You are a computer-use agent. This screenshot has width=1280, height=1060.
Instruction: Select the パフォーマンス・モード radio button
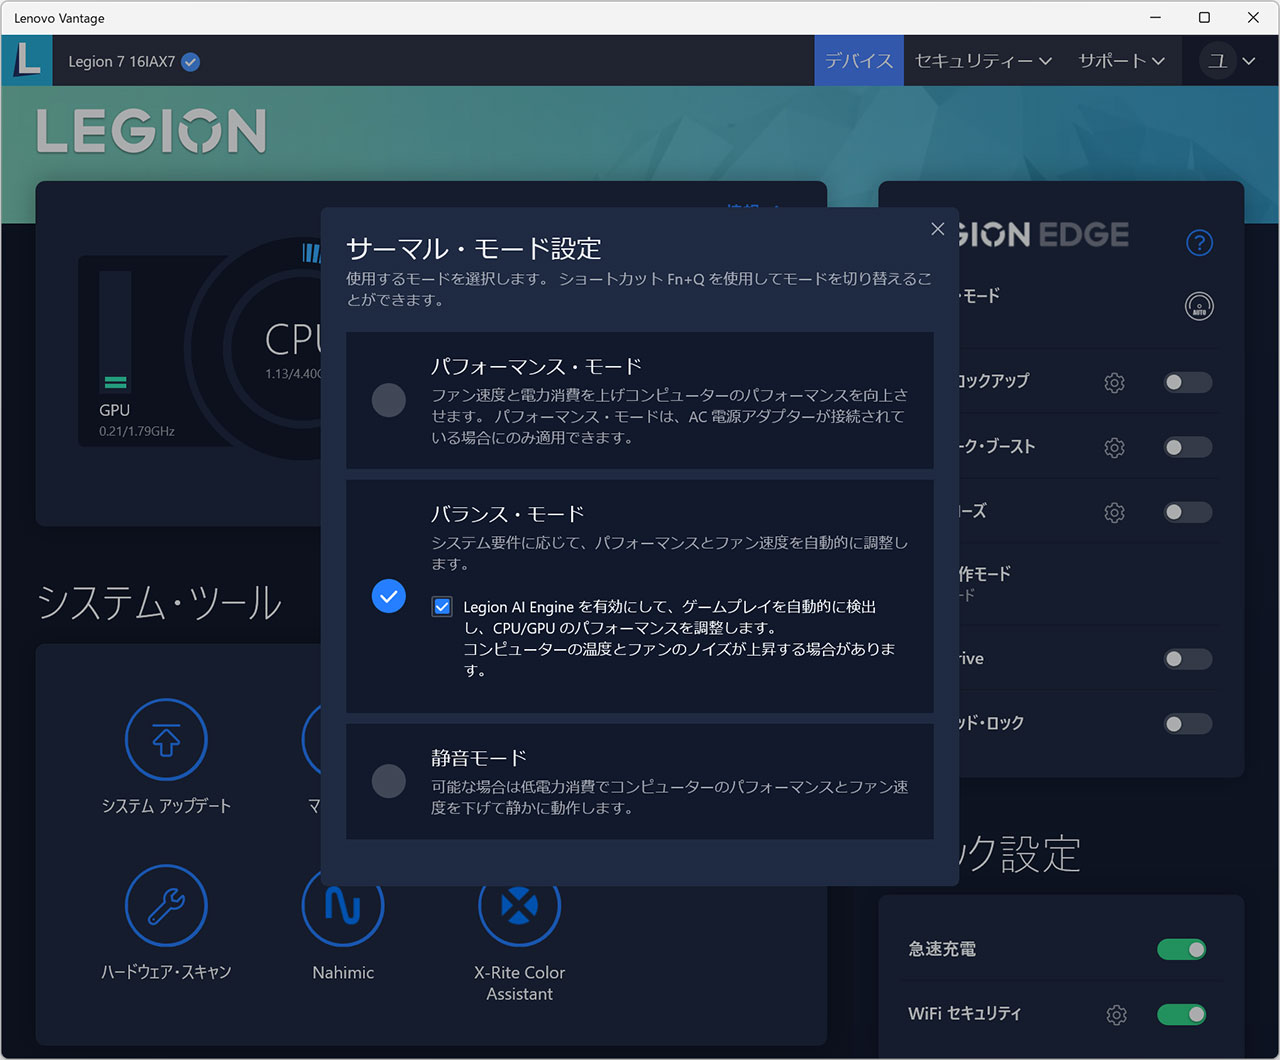tap(389, 400)
